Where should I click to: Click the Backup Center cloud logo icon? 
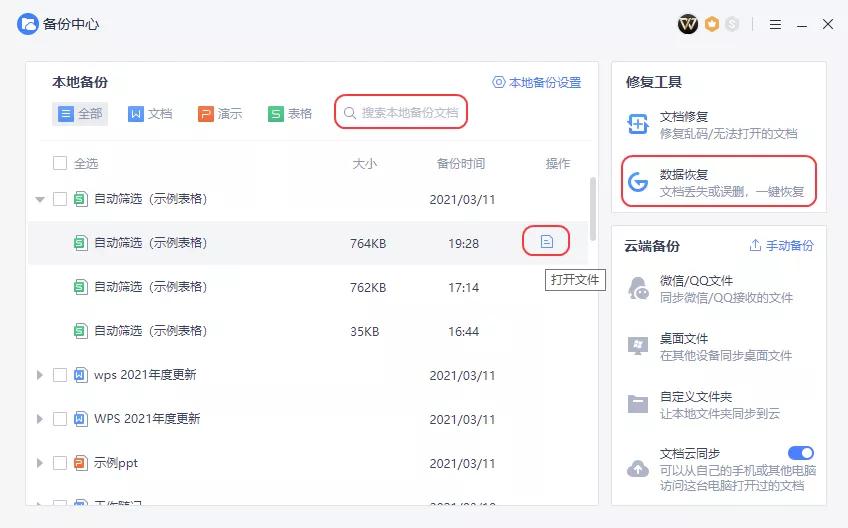click(x=28, y=24)
